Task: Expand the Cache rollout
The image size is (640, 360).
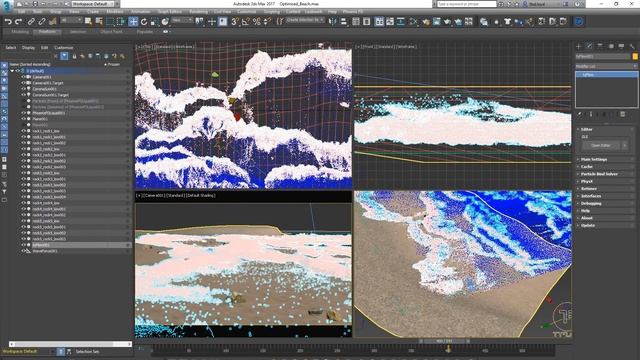Action: pyautogui.click(x=606, y=167)
